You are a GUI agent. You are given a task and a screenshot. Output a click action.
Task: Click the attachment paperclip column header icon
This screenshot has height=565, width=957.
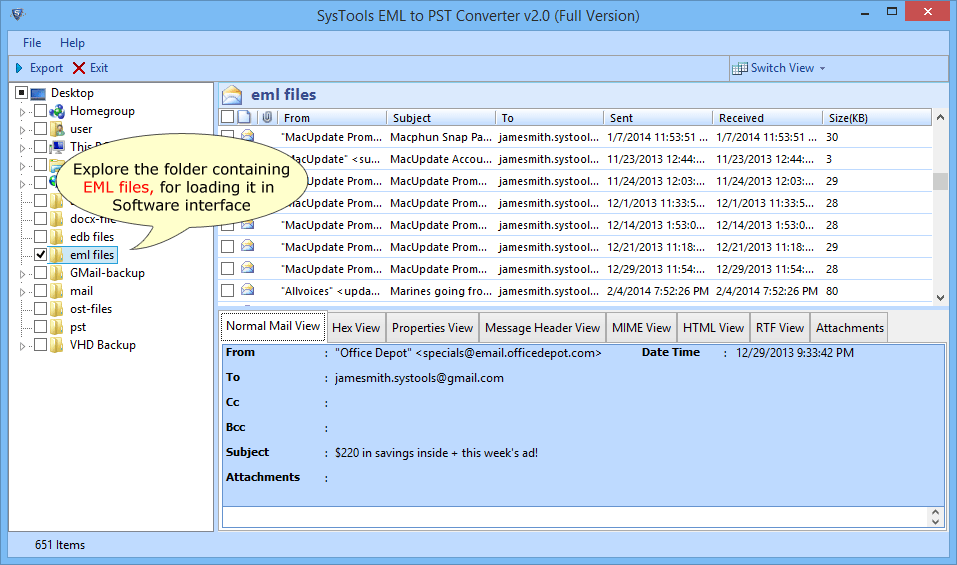(x=267, y=117)
